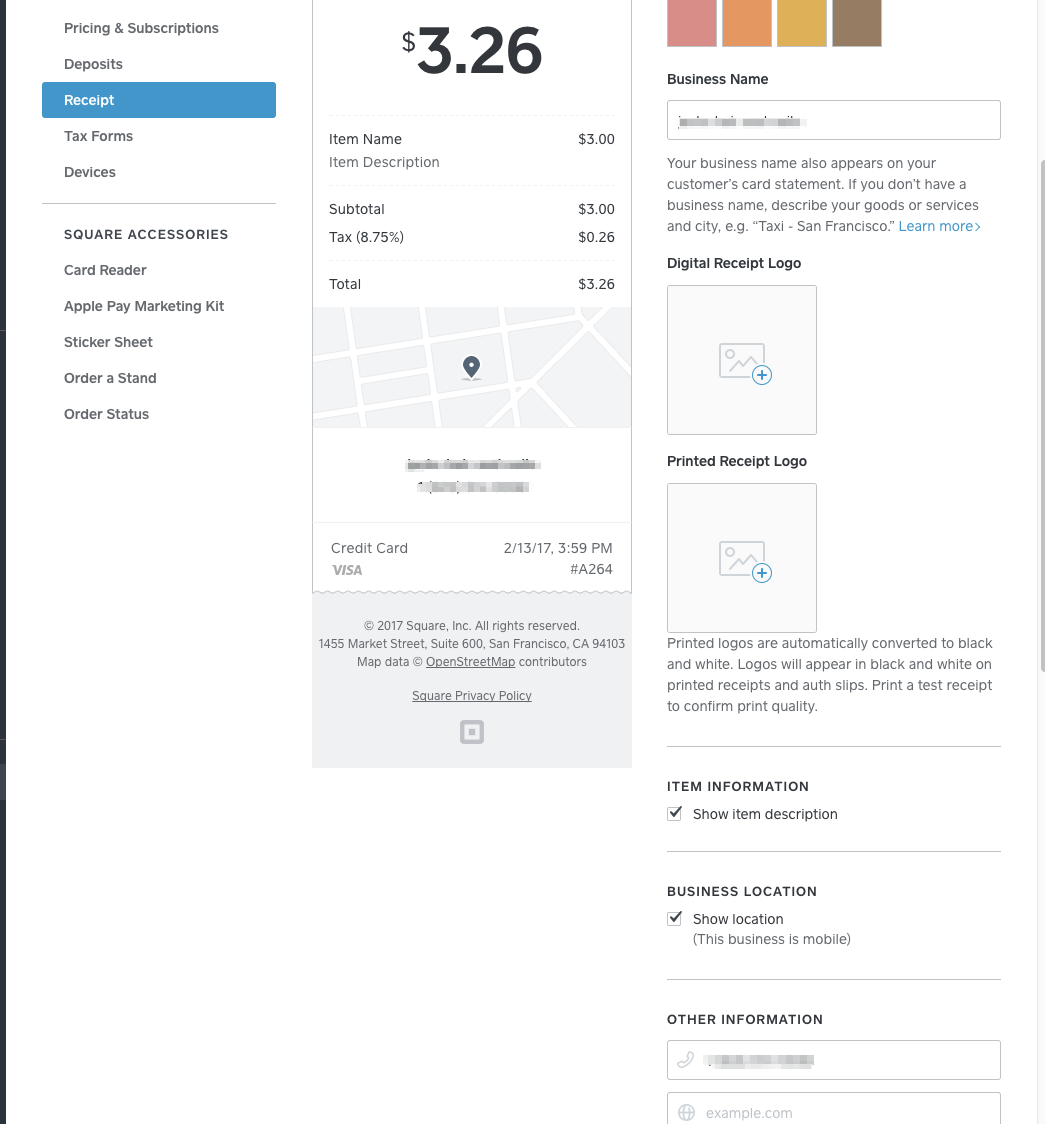The image size is (1045, 1124).
Task: Navigate to Tax Forms section
Action: 98,136
